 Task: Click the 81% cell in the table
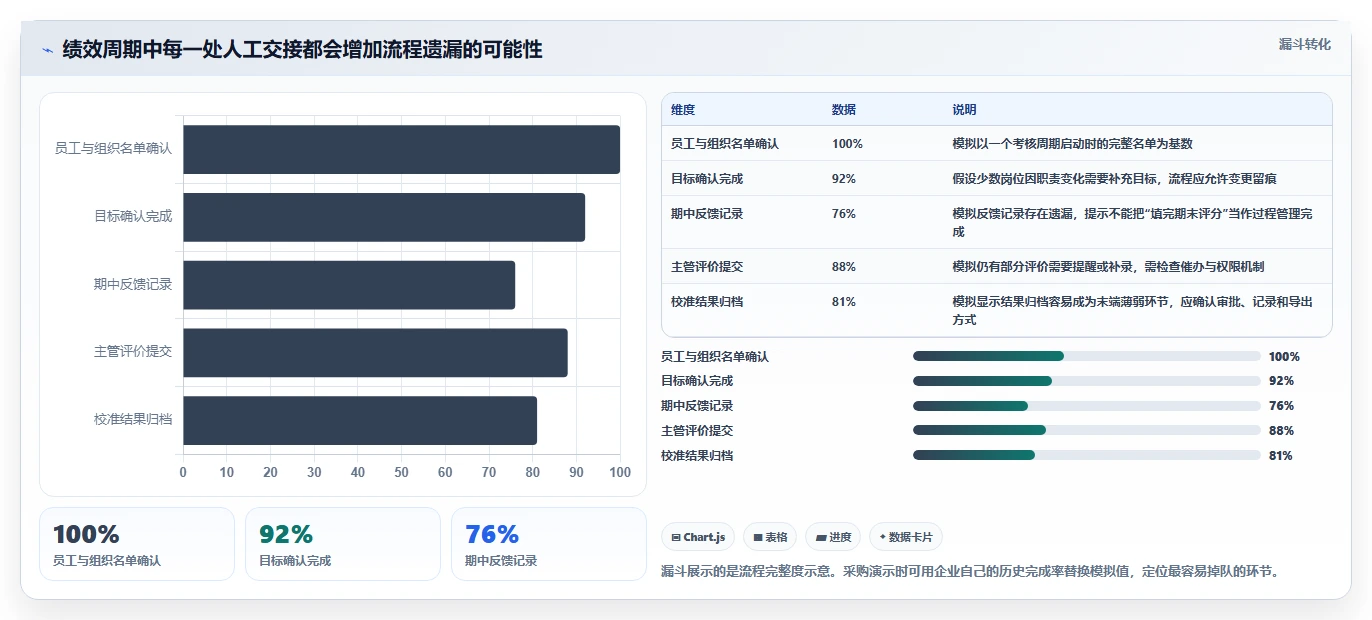(x=844, y=301)
